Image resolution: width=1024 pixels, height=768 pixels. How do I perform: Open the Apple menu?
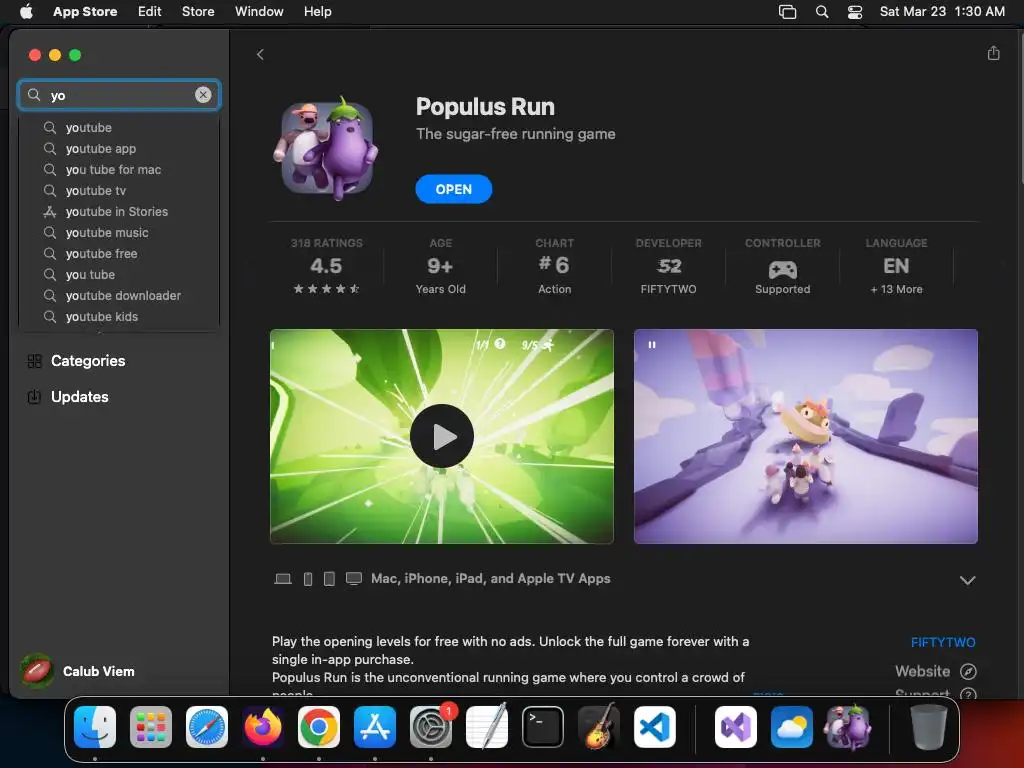[x=26, y=11]
